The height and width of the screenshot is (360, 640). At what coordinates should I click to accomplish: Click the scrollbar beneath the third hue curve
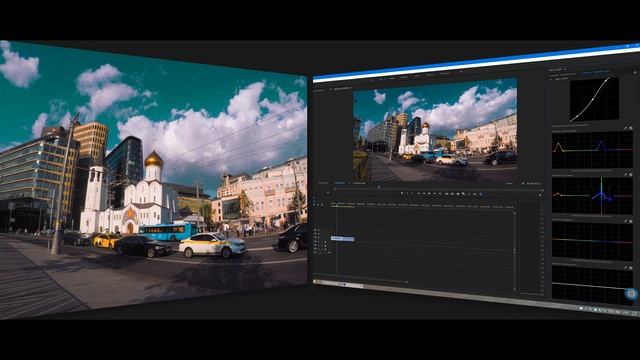(592, 261)
